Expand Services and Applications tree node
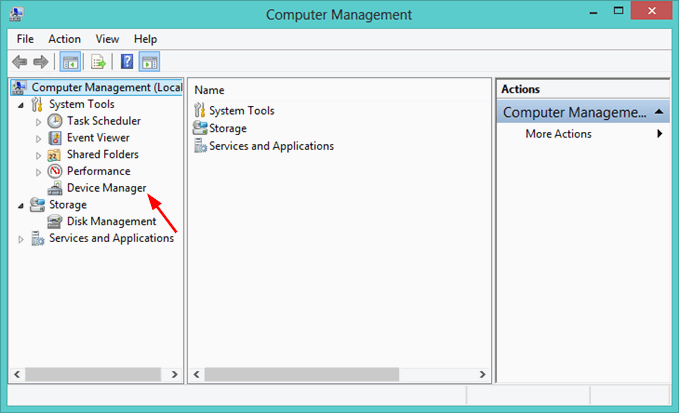Screen dimensions: 679x413 point(21,239)
